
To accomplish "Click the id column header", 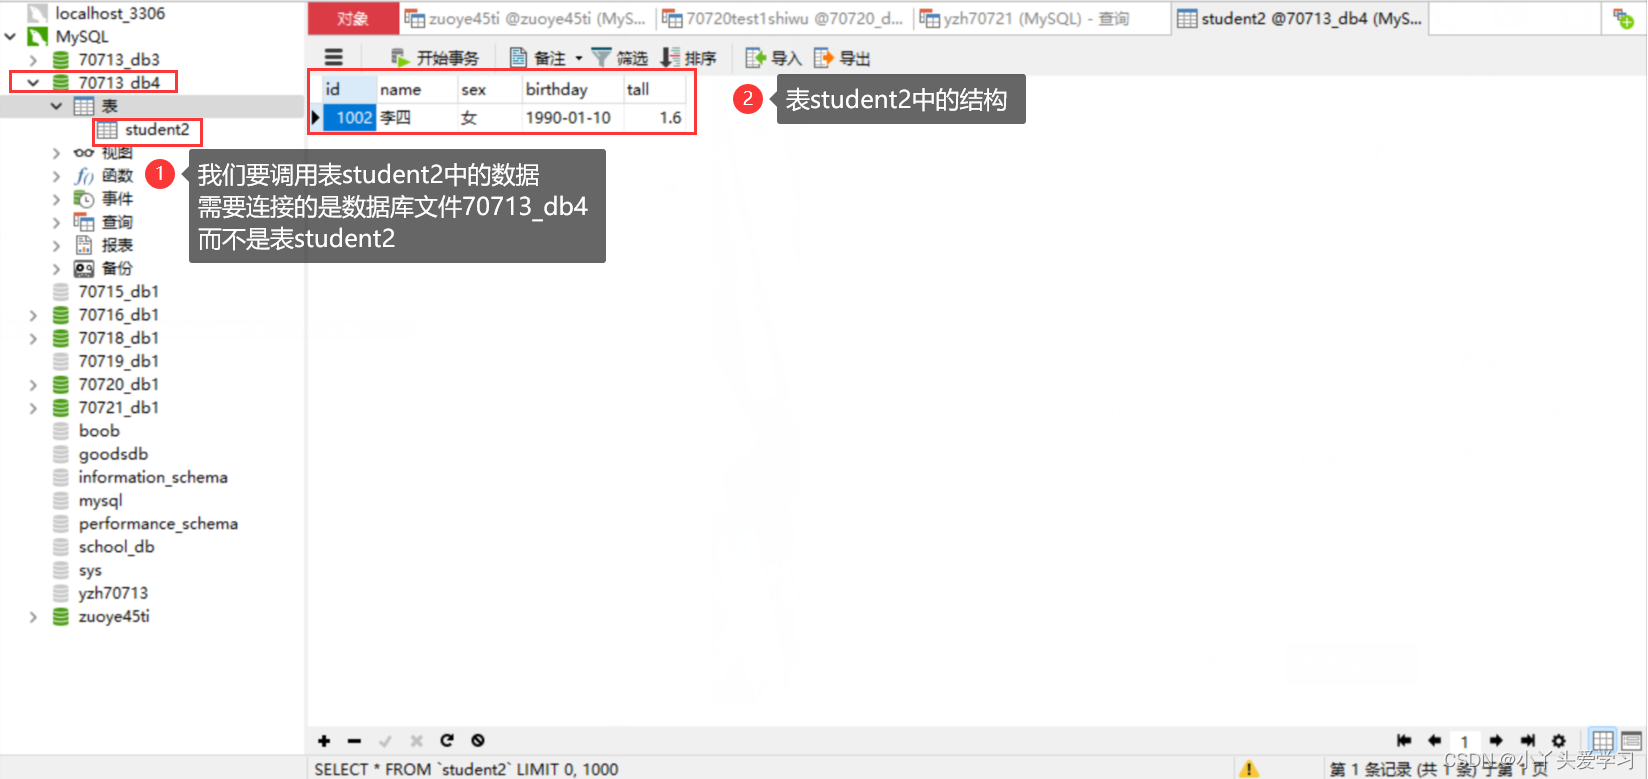I will tap(349, 89).
